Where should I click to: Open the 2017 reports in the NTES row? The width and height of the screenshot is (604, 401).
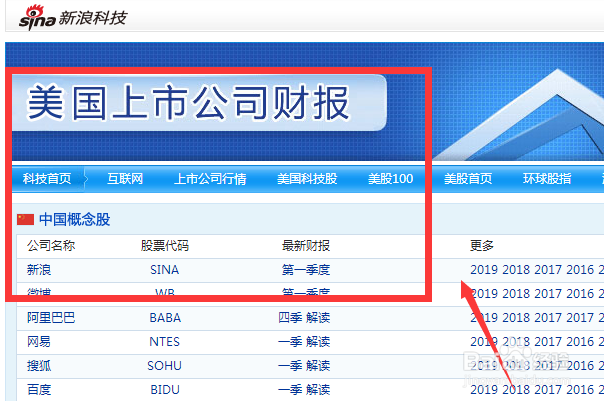point(548,342)
